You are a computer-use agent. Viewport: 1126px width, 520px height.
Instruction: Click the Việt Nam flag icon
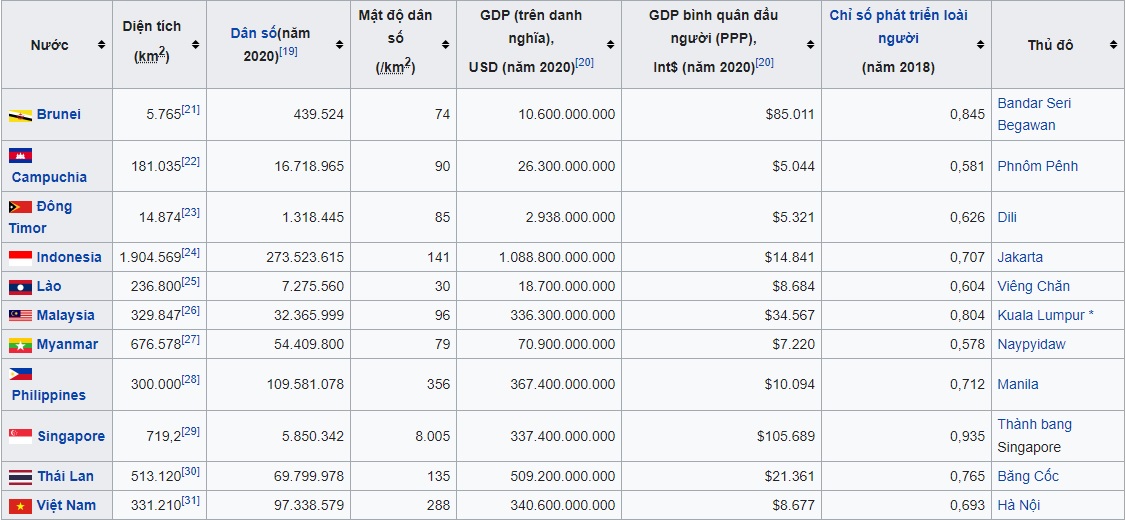(20, 505)
